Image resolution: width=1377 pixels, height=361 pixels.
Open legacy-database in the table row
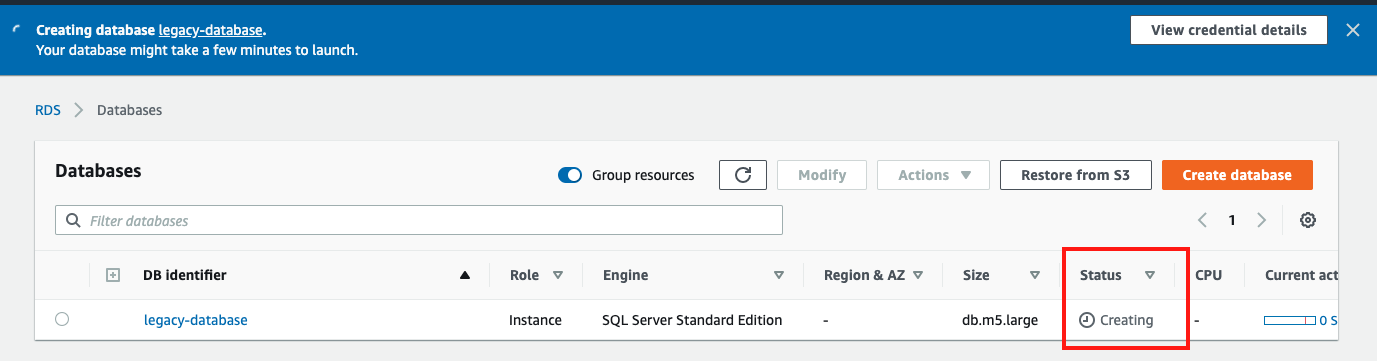click(195, 320)
